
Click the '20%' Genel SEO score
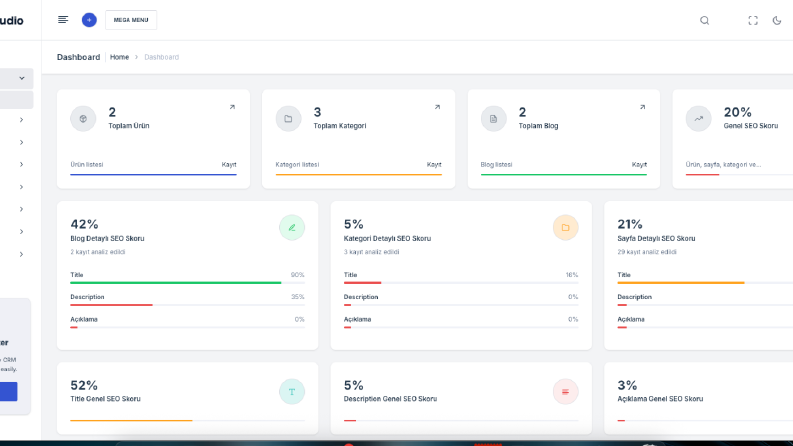point(737,112)
